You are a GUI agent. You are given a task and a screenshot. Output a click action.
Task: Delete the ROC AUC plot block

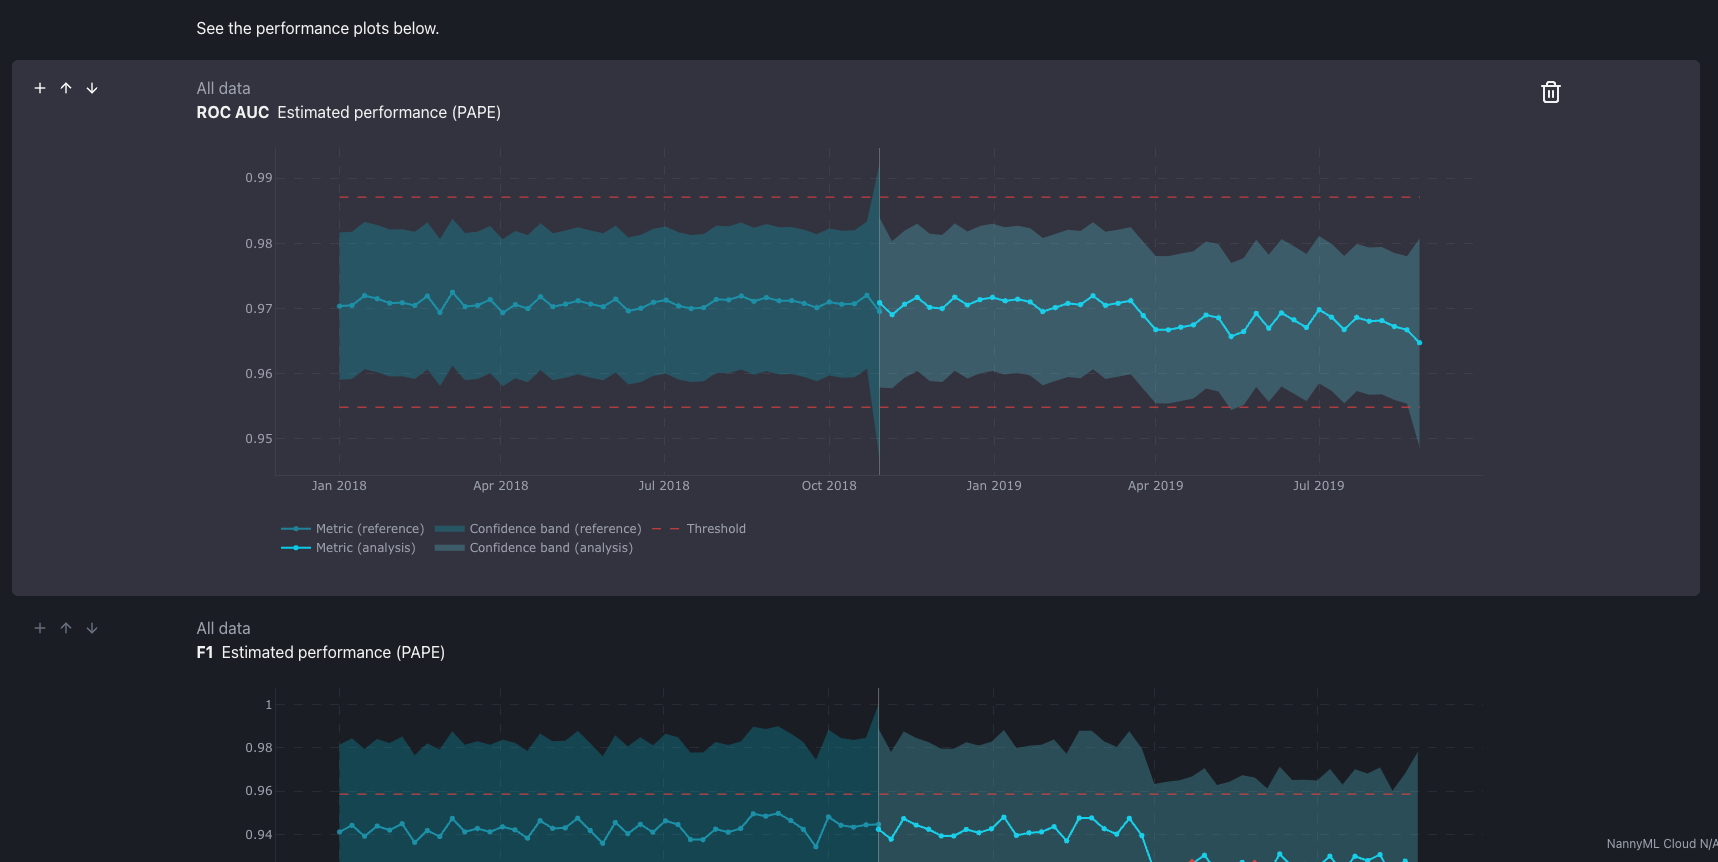[x=1550, y=92]
